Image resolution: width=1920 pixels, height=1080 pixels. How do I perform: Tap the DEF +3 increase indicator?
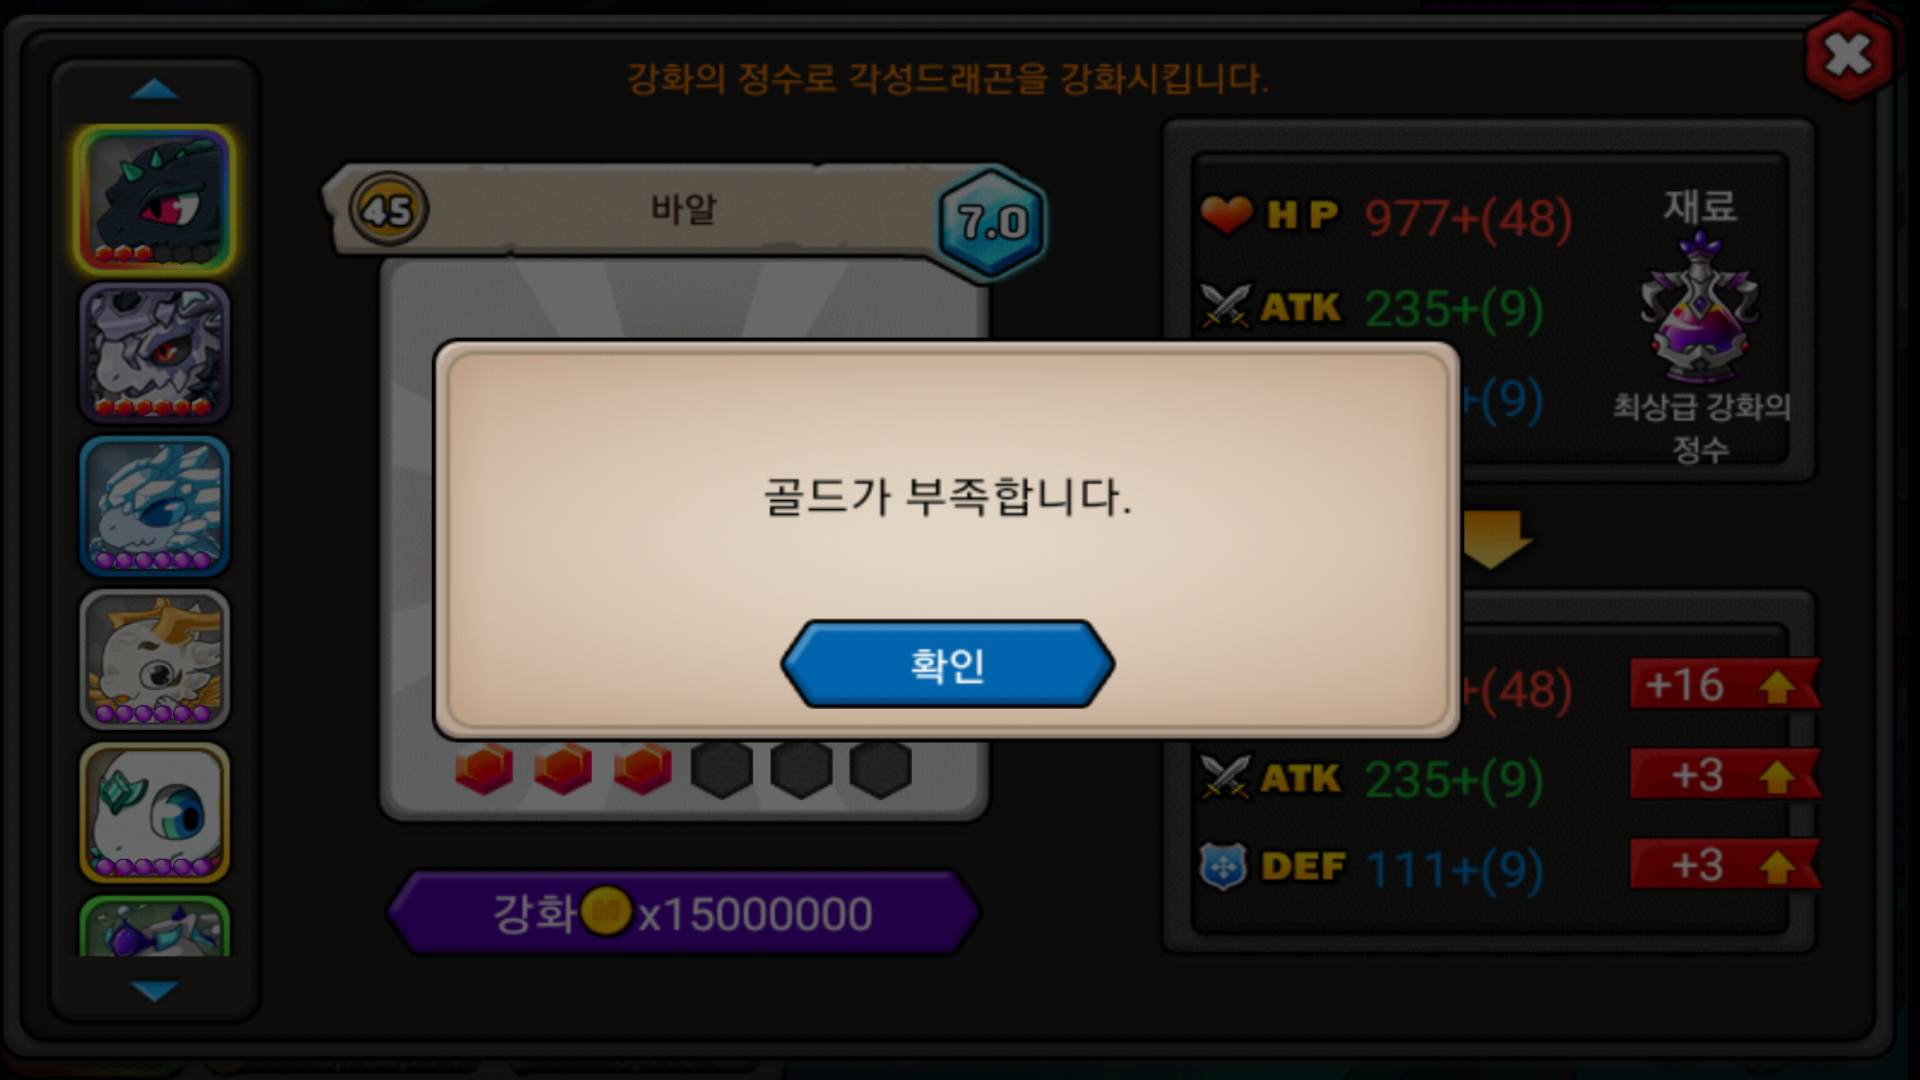1724,865
